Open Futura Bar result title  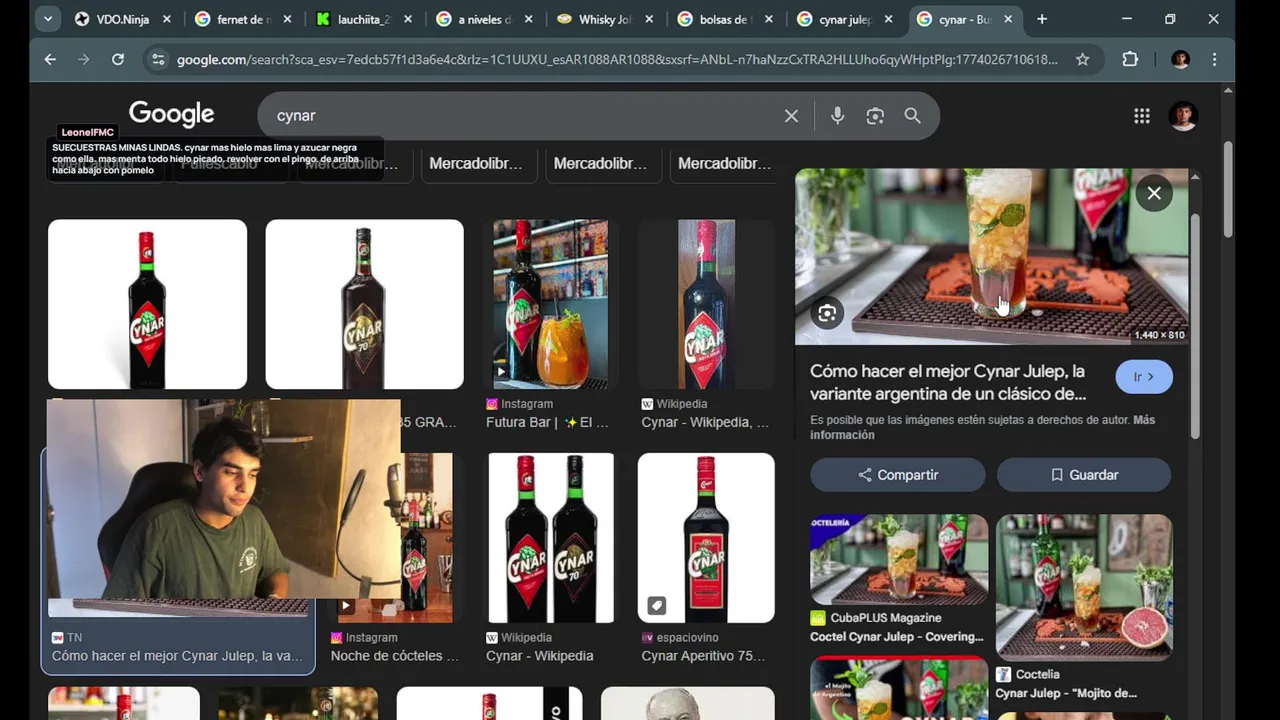pyautogui.click(x=547, y=422)
